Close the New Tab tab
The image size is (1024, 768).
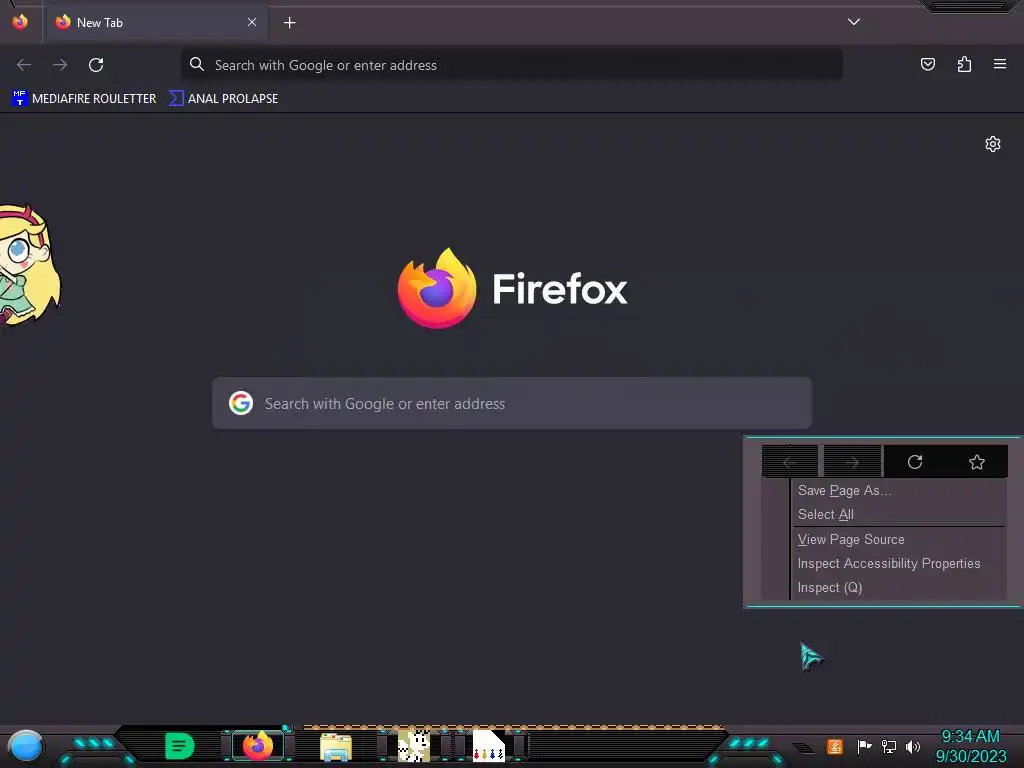pos(251,22)
